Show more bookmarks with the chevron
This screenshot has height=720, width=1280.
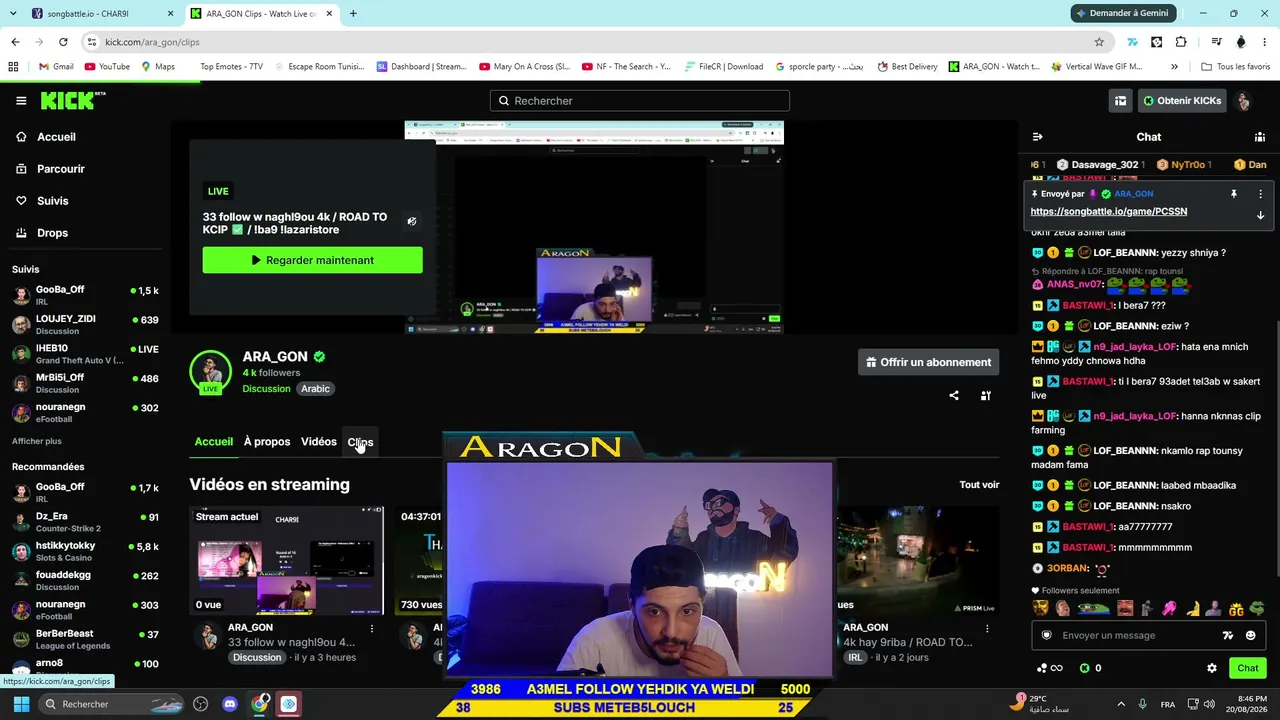[1174, 67]
